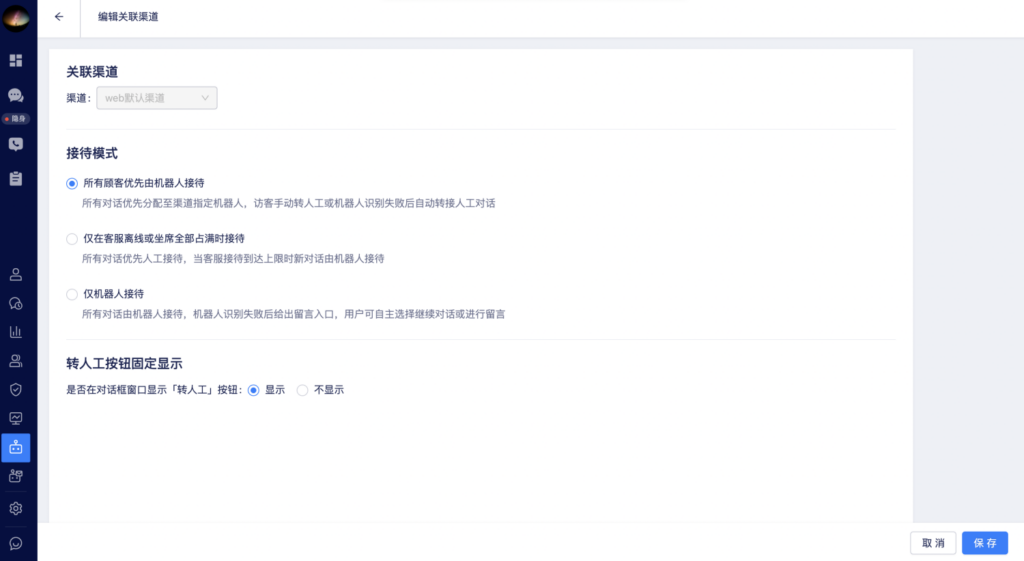Click the 隐身 status badge in sidebar
The width and height of the screenshot is (1024, 561).
pos(16,119)
